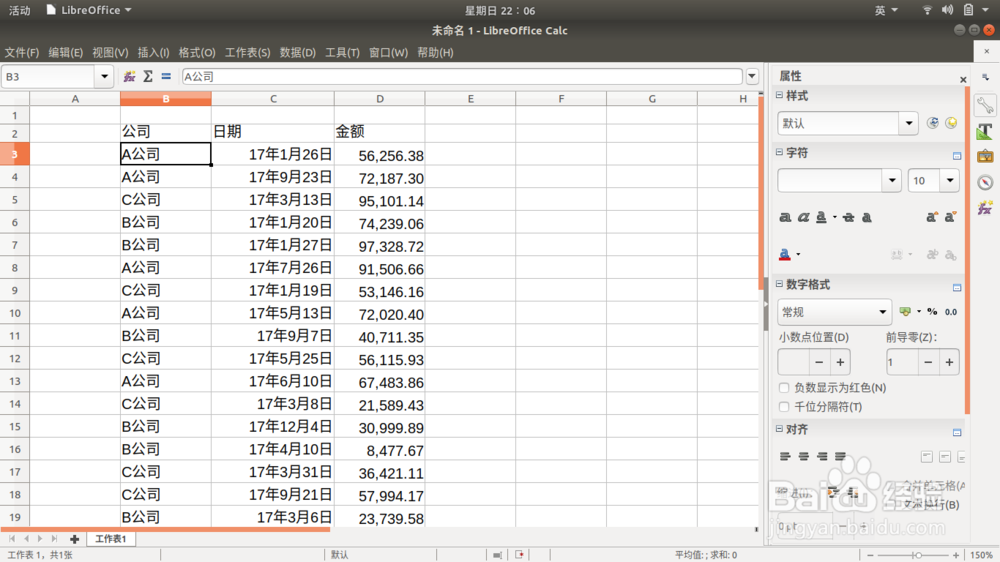
Task: Open the Styles deck in sidebar
Action: (985, 131)
